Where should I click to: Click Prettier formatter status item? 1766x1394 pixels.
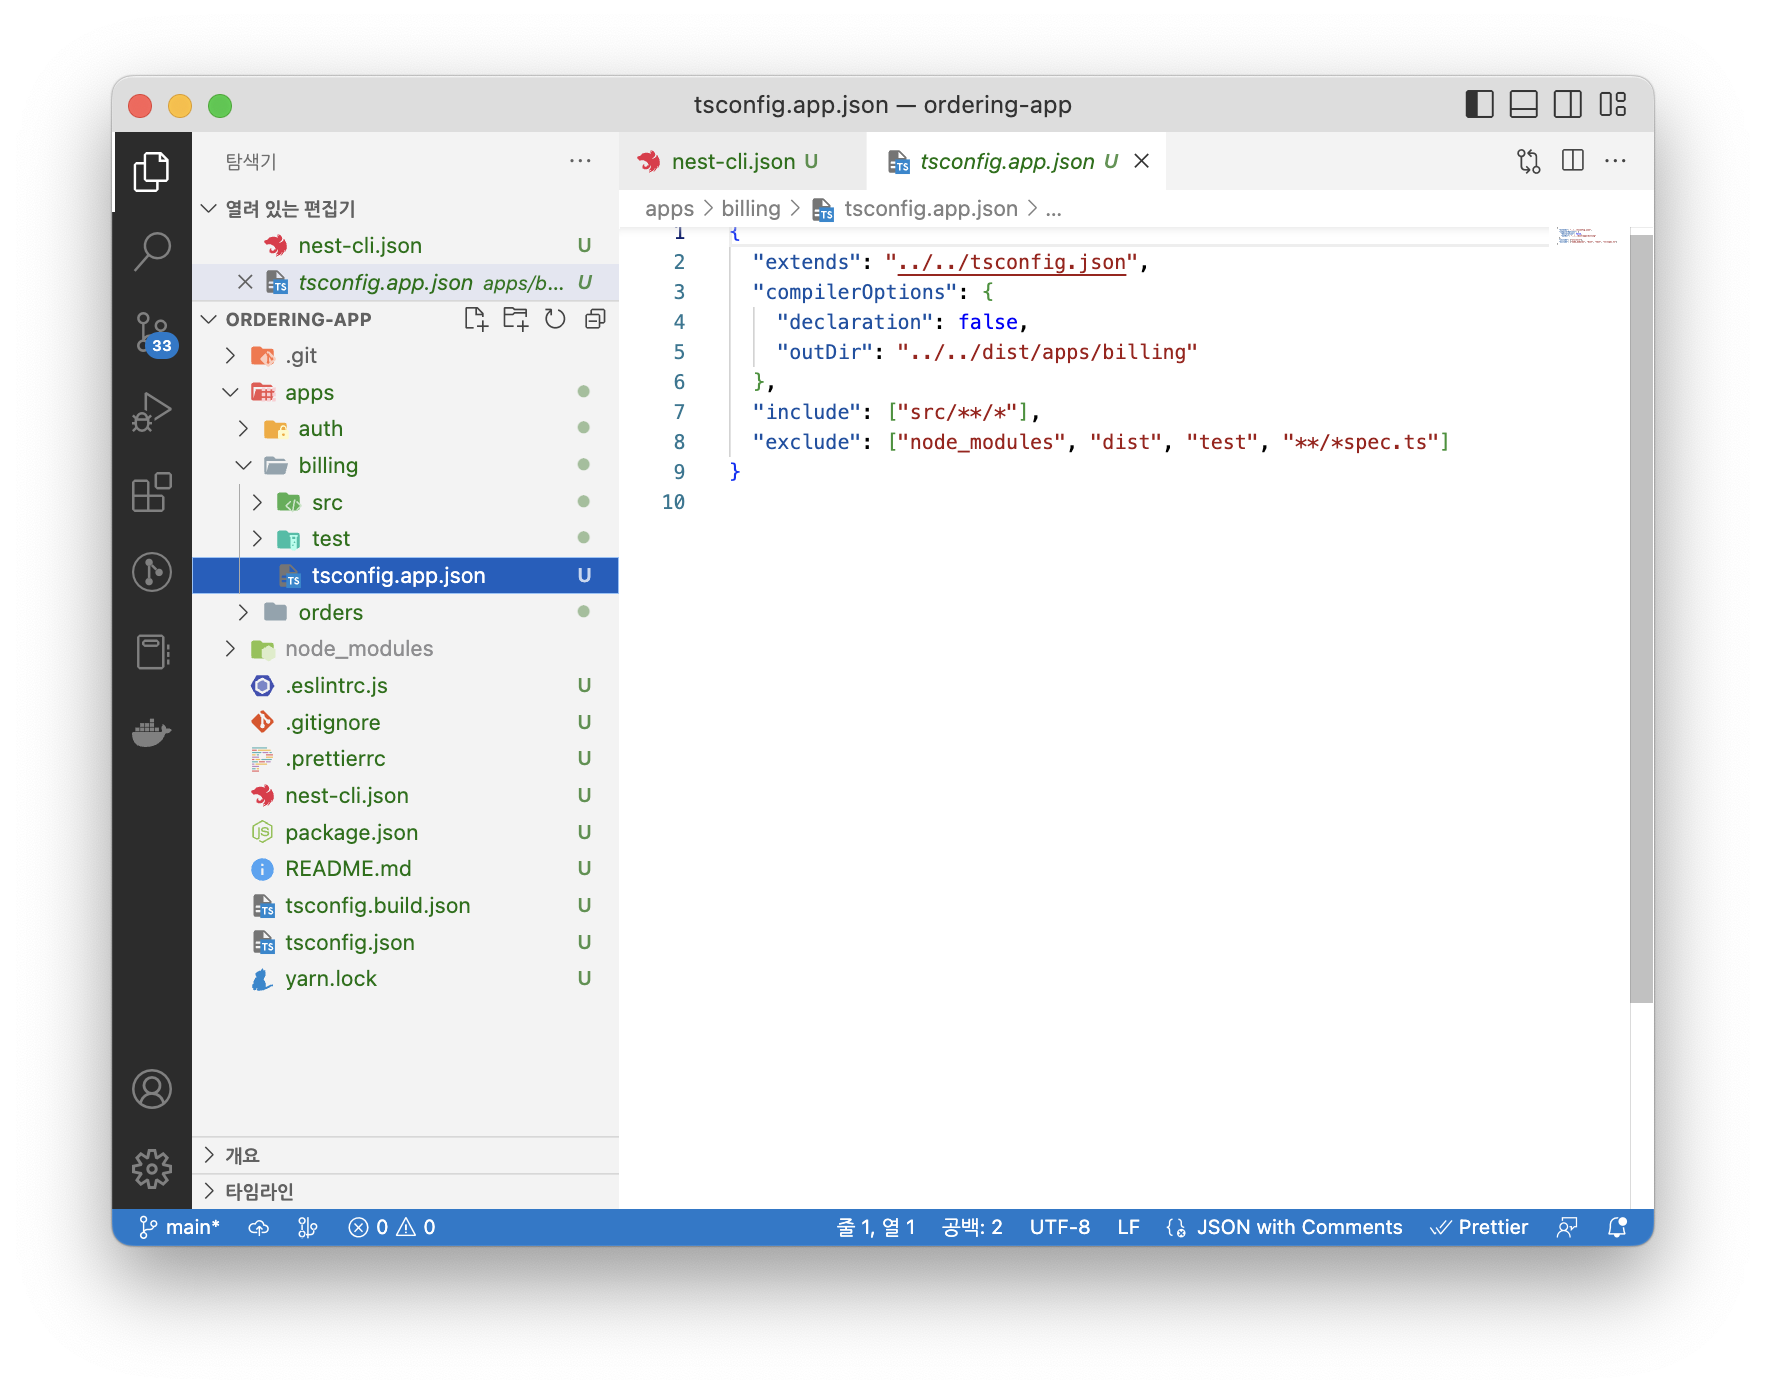click(1479, 1227)
